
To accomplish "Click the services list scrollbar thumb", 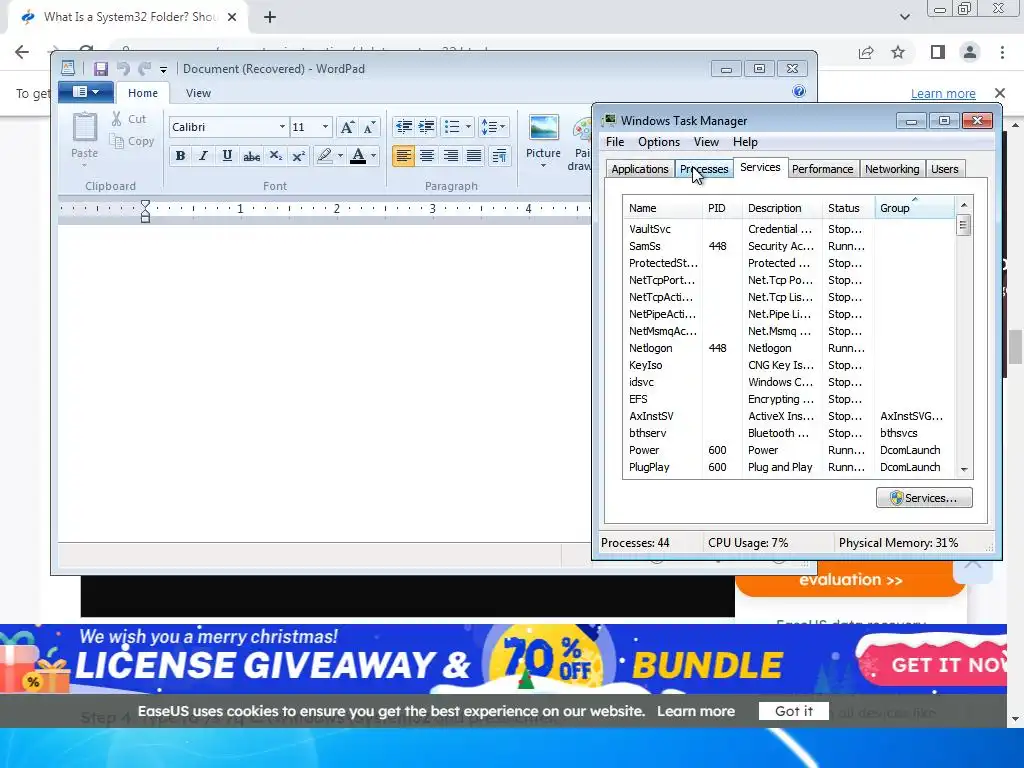I will [x=963, y=226].
